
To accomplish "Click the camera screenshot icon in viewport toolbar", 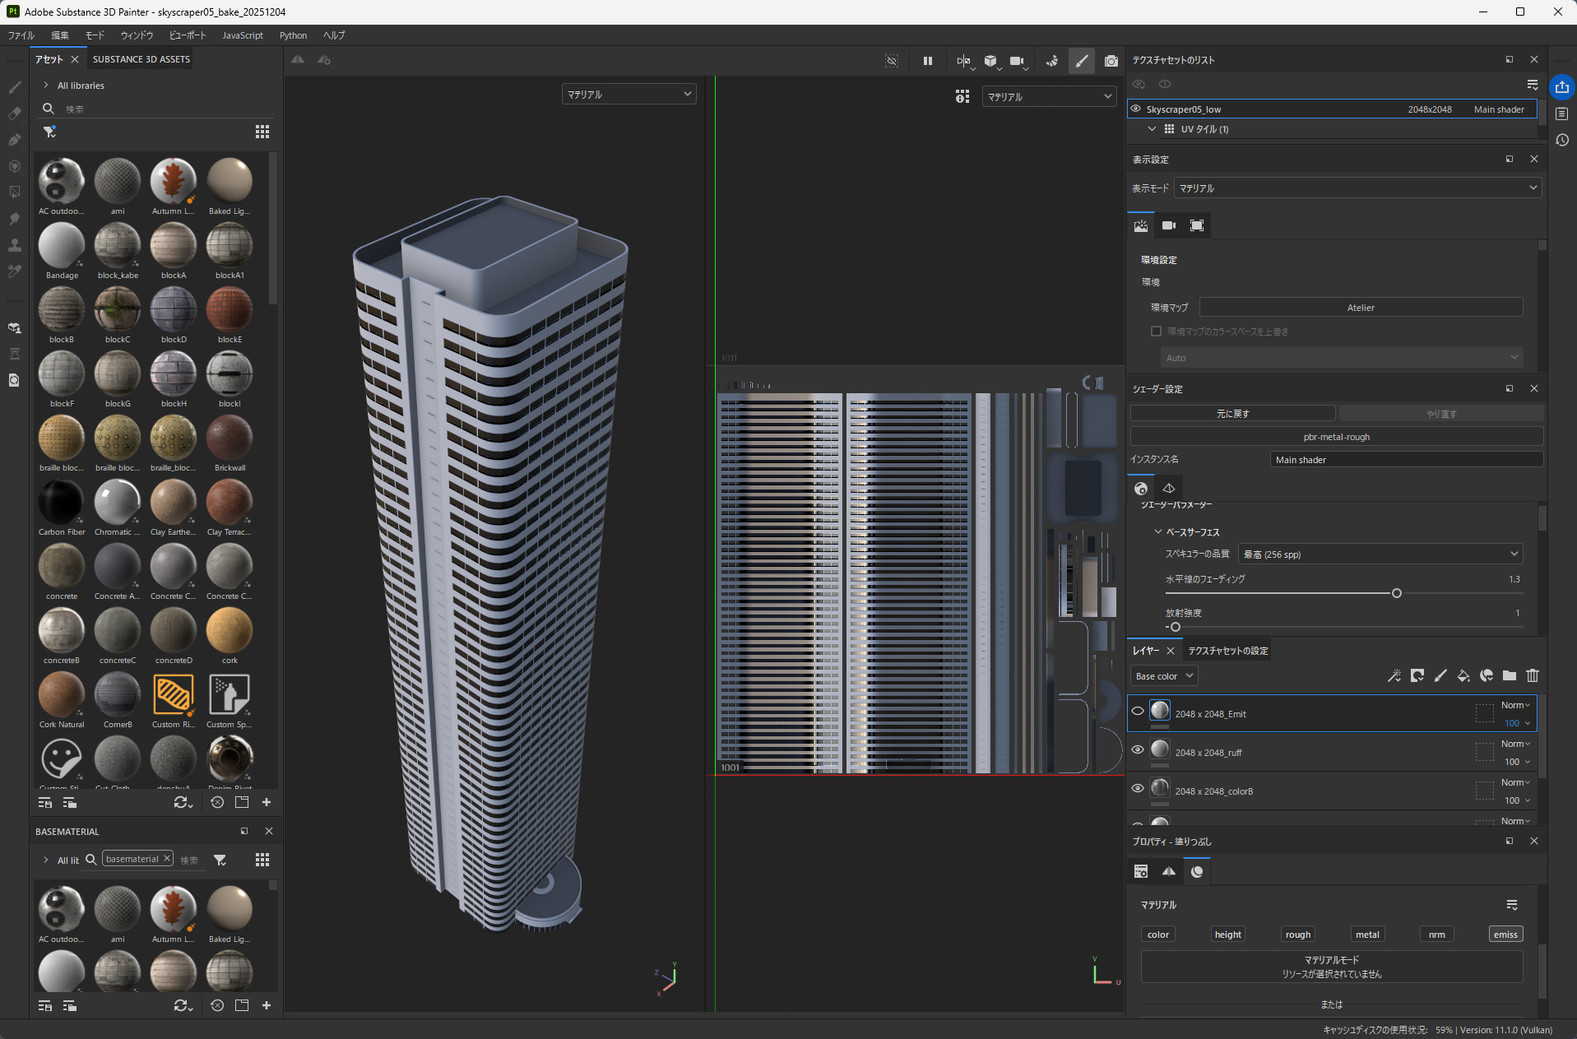I will tap(1110, 61).
